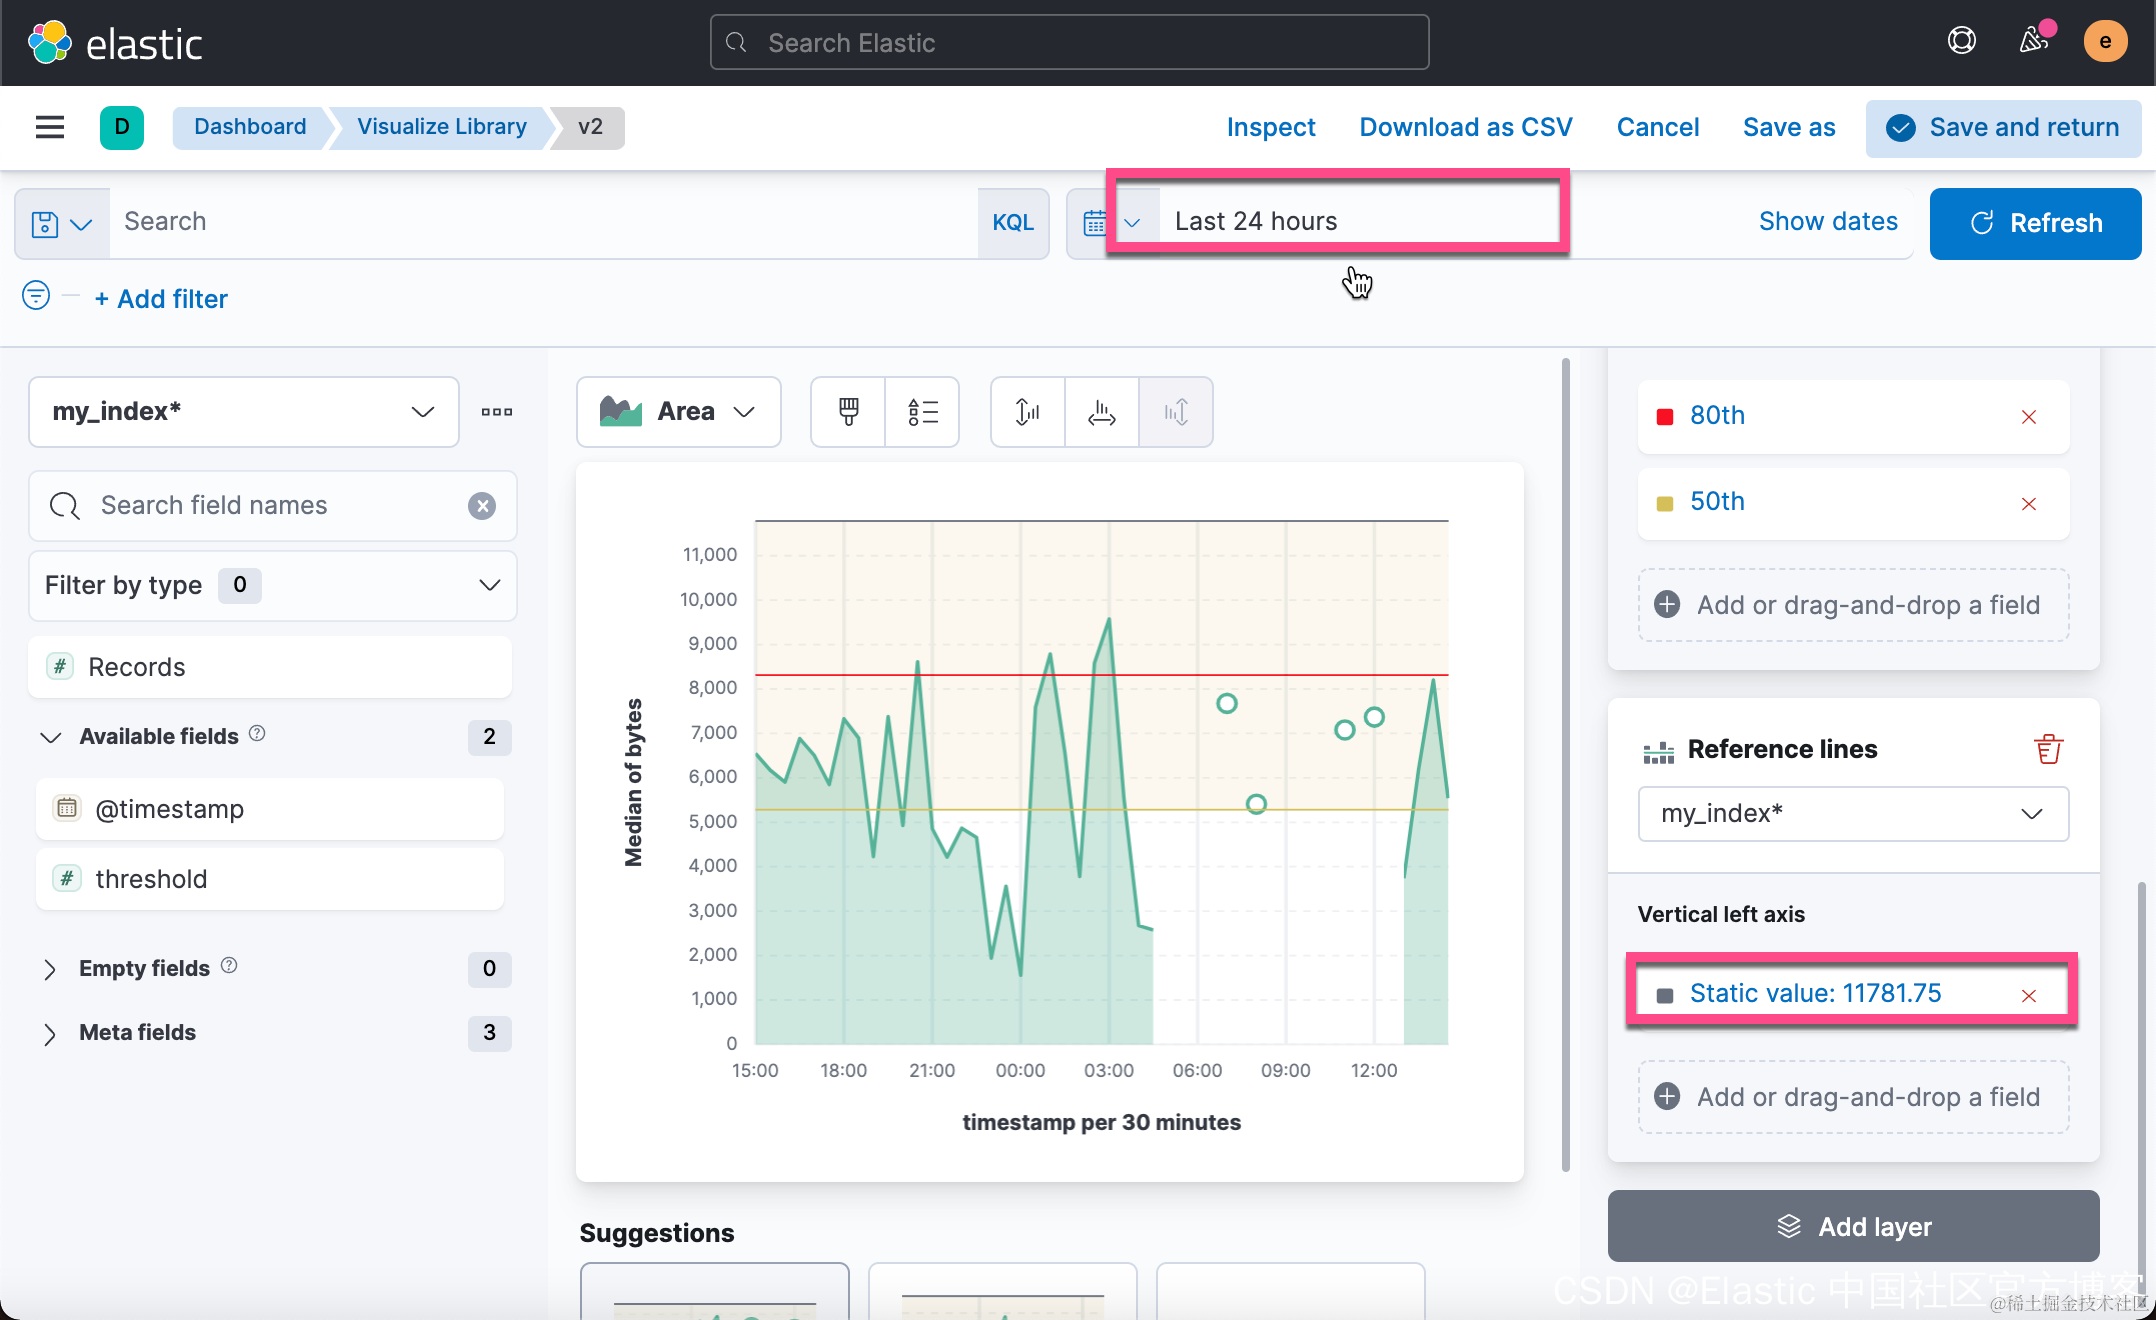Open the help menu icon
Screen dimensions: 2156x1320
(x=1961, y=41)
